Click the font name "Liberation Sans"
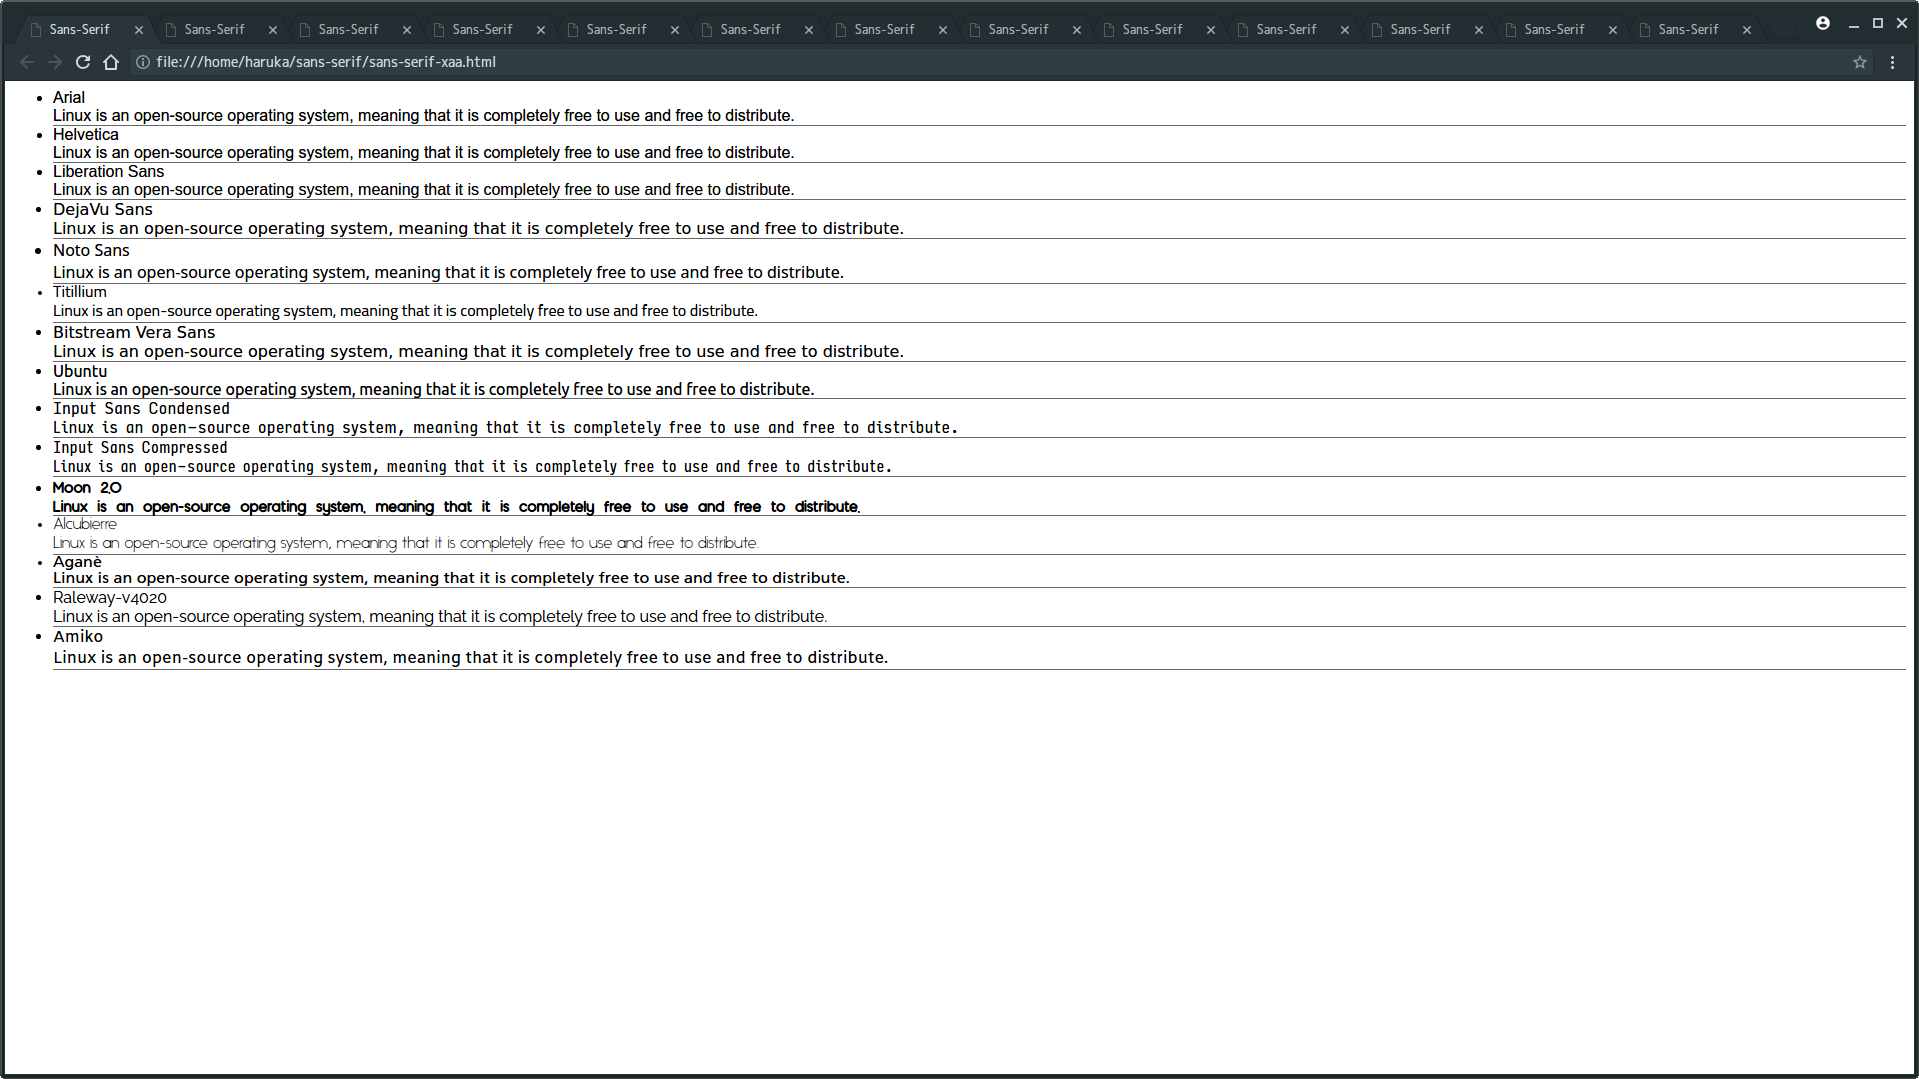Image resolution: width=1919 pixels, height=1079 pixels. [x=108, y=171]
